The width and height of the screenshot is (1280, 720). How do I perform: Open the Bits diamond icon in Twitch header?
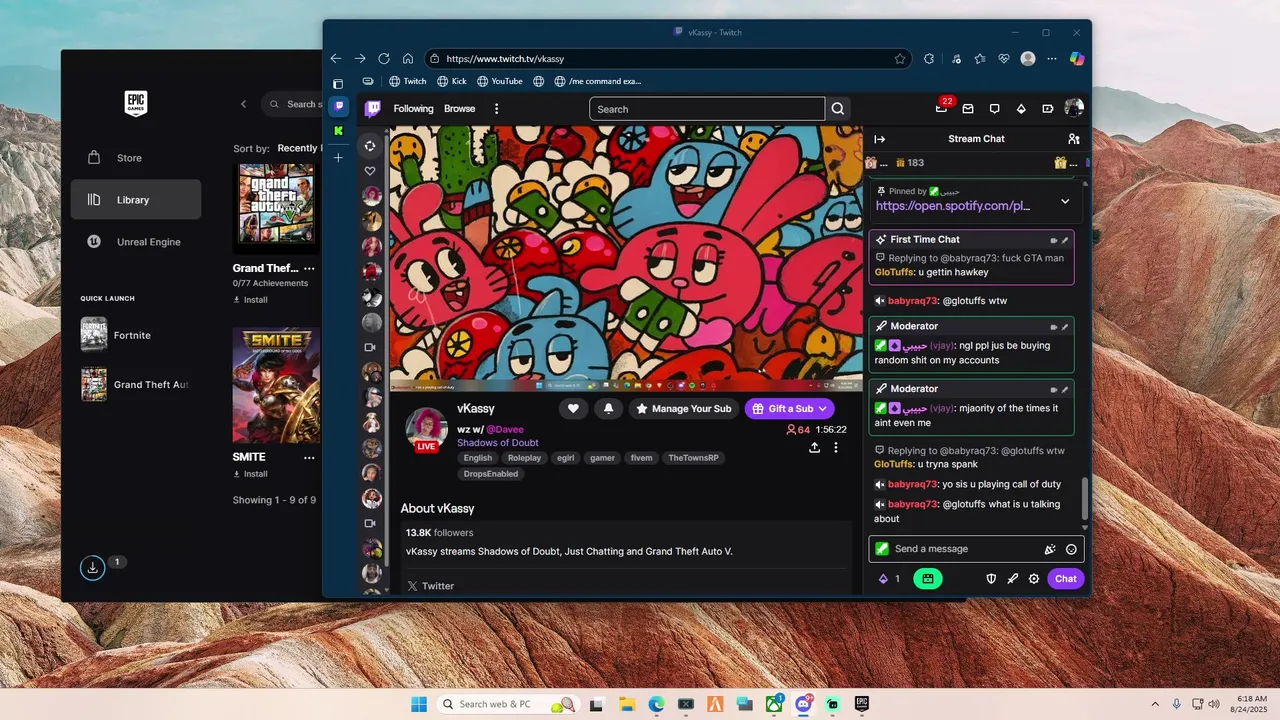tap(1021, 109)
